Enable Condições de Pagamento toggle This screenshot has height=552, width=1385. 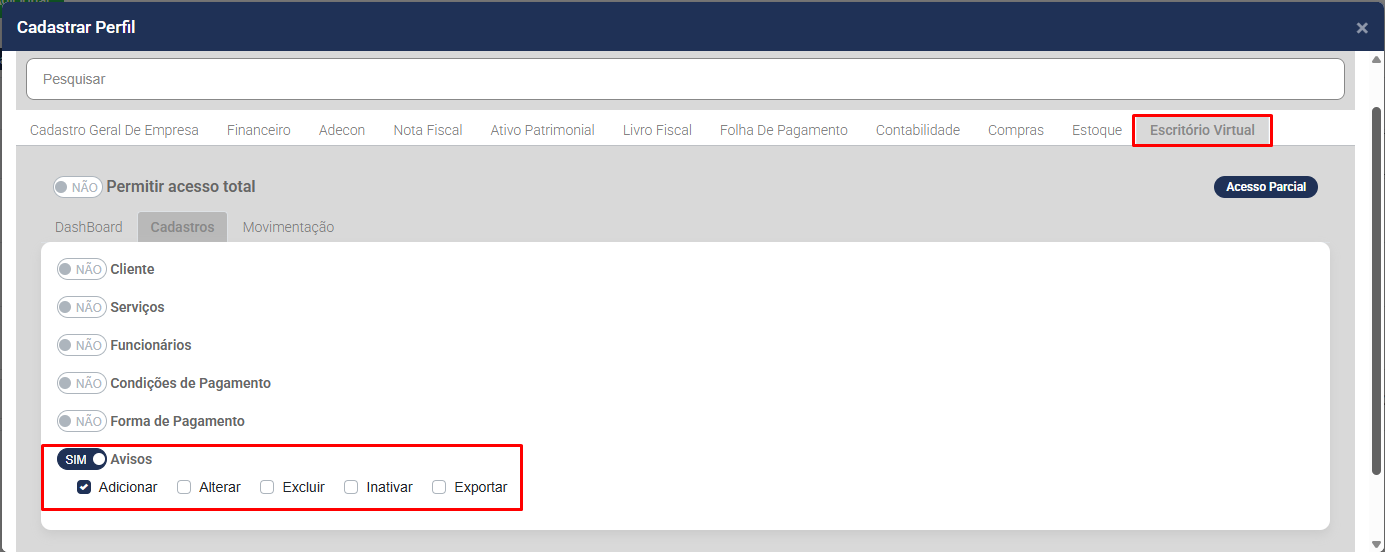pyautogui.click(x=82, y=383)
